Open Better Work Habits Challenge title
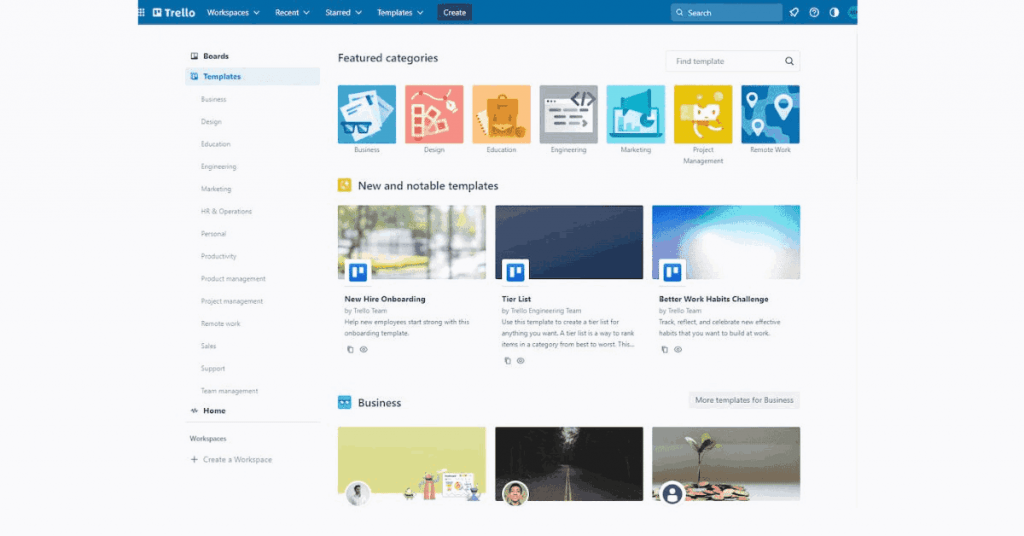Image resolution: width=1024 pixels, height=536 pixels. (x=713, y=299)
